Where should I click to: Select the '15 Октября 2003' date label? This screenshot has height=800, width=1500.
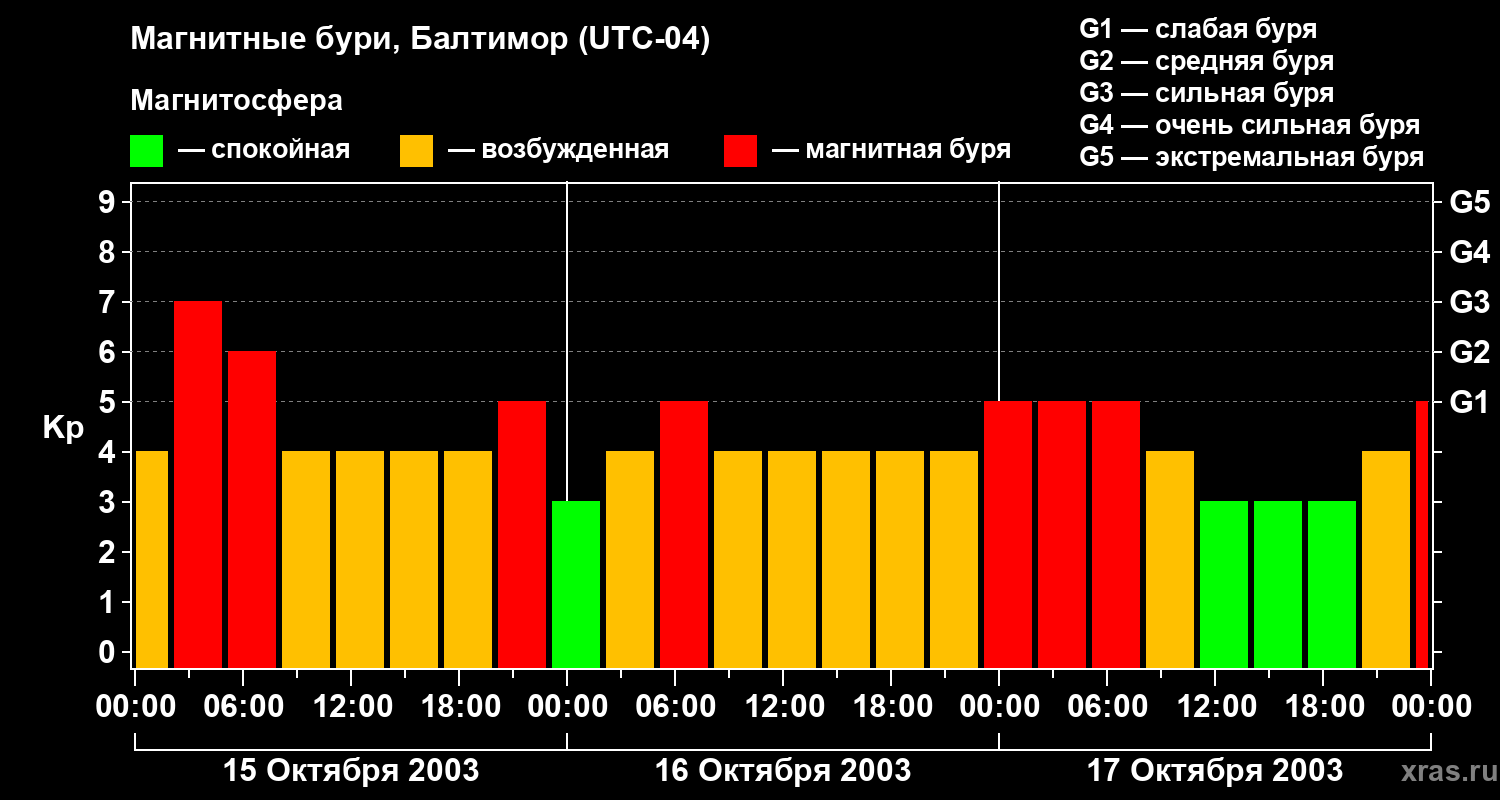tap(350, 771)
